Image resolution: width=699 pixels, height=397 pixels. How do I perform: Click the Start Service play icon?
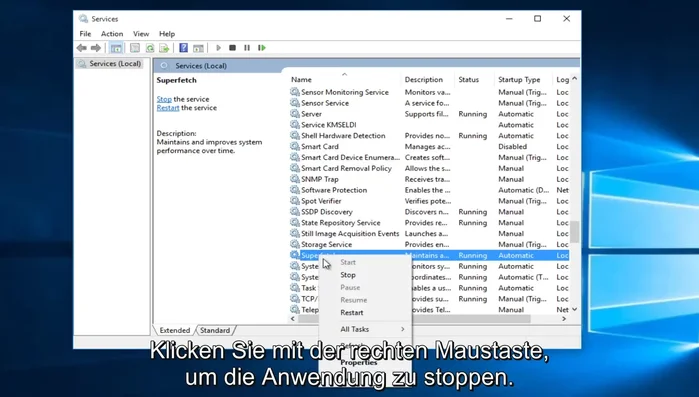[x=218, y=48]
